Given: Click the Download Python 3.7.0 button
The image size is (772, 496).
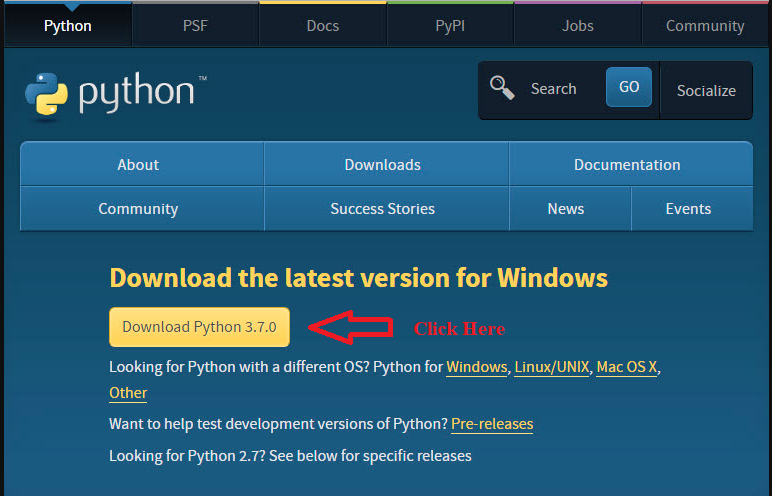Looking at the screenshot, I should click(199, 327).
